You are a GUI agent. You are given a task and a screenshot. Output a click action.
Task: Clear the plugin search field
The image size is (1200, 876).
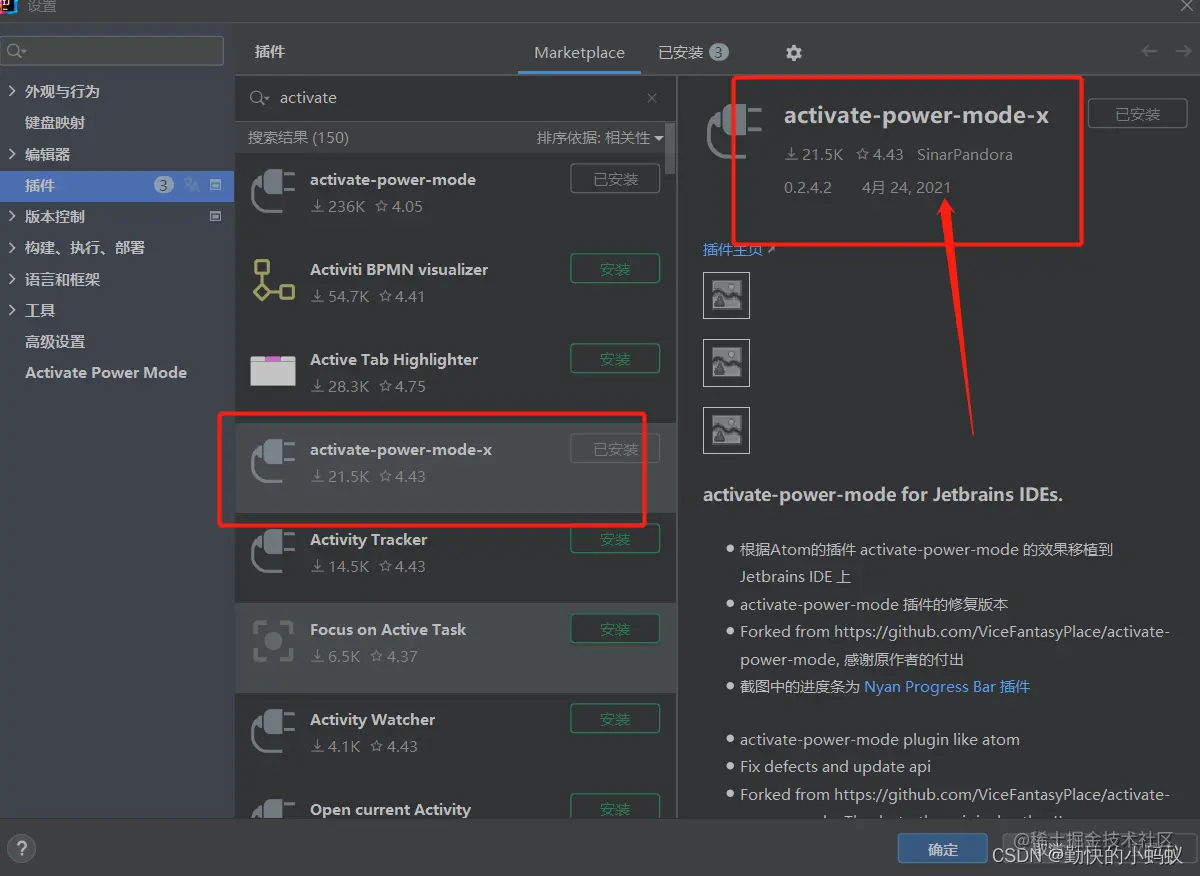click(x=652, y=98)
